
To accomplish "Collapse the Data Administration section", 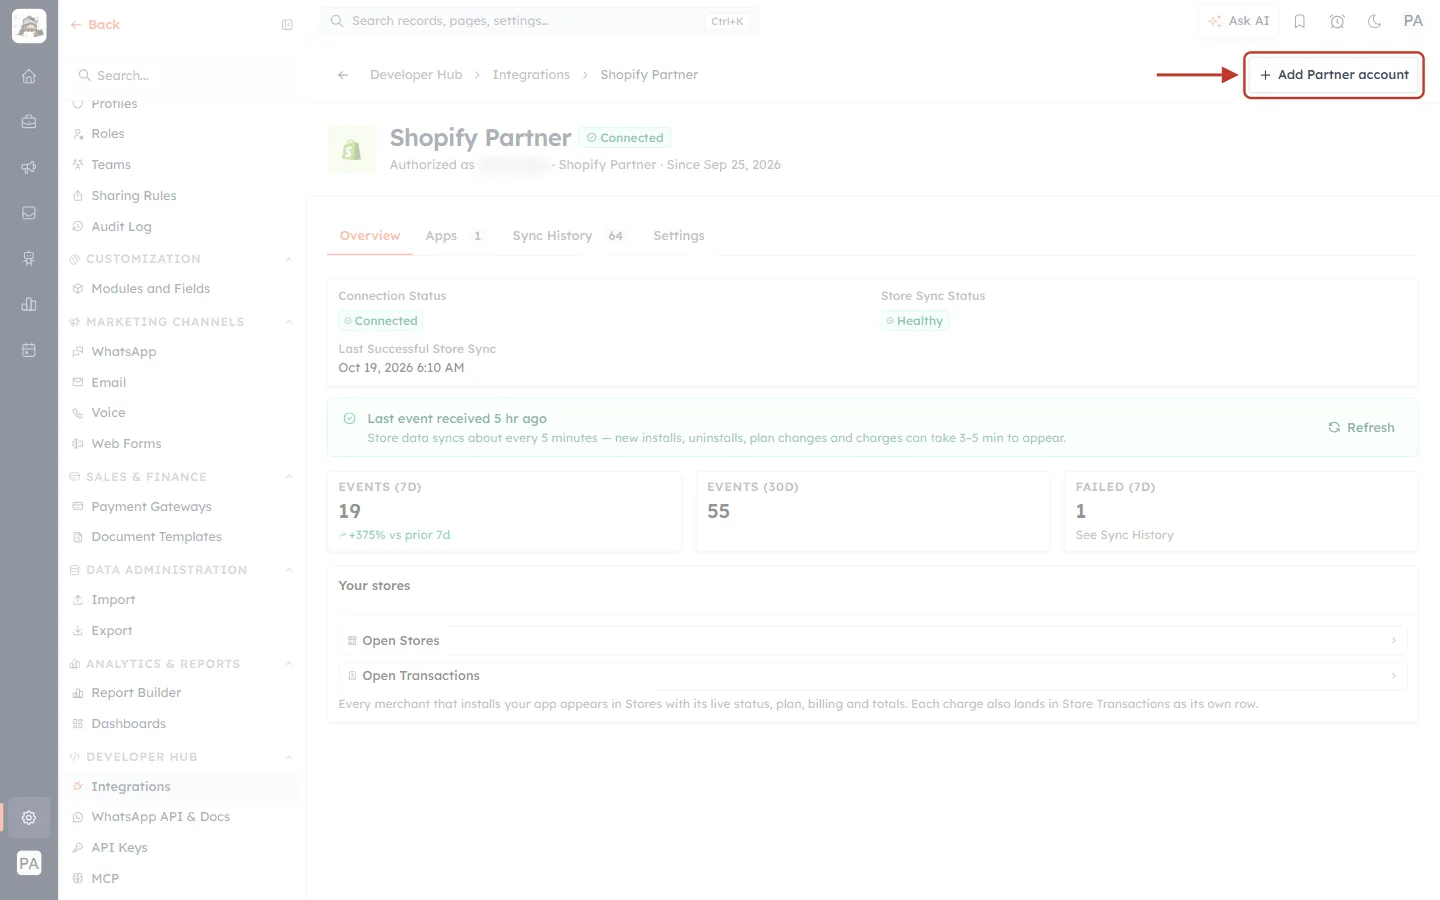I will tap(288, 570).
